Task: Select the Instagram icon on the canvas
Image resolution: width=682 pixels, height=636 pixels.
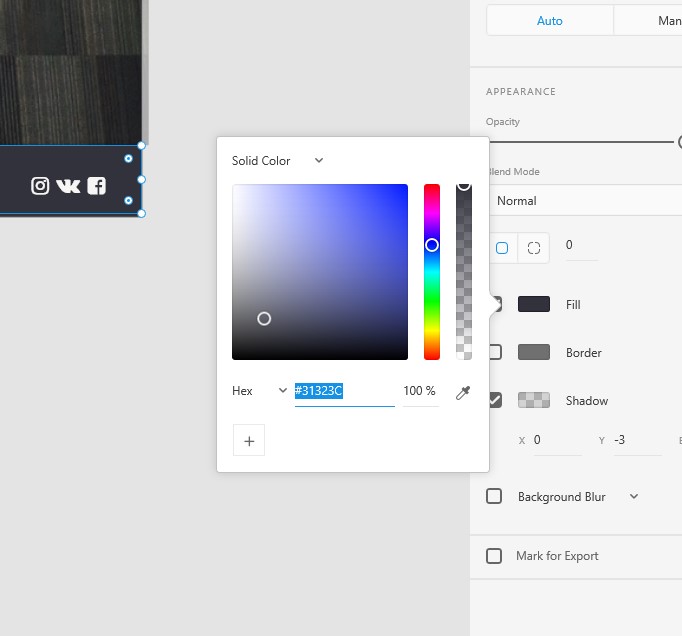Action: [x=40, y=186]
